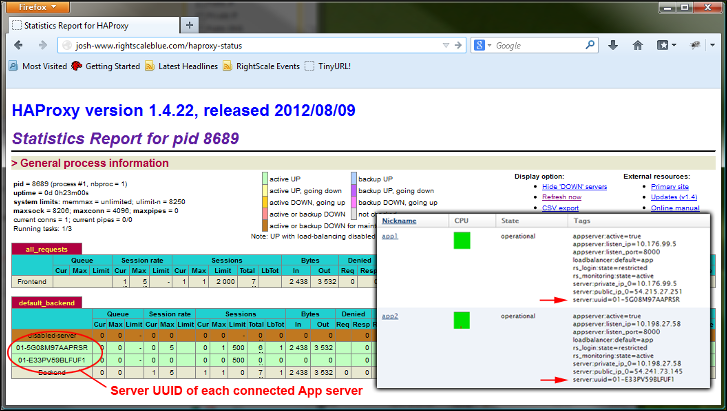Open Latest Headlines feed bookmark
Screen dimensions: 727x411
tap(181, 66)
